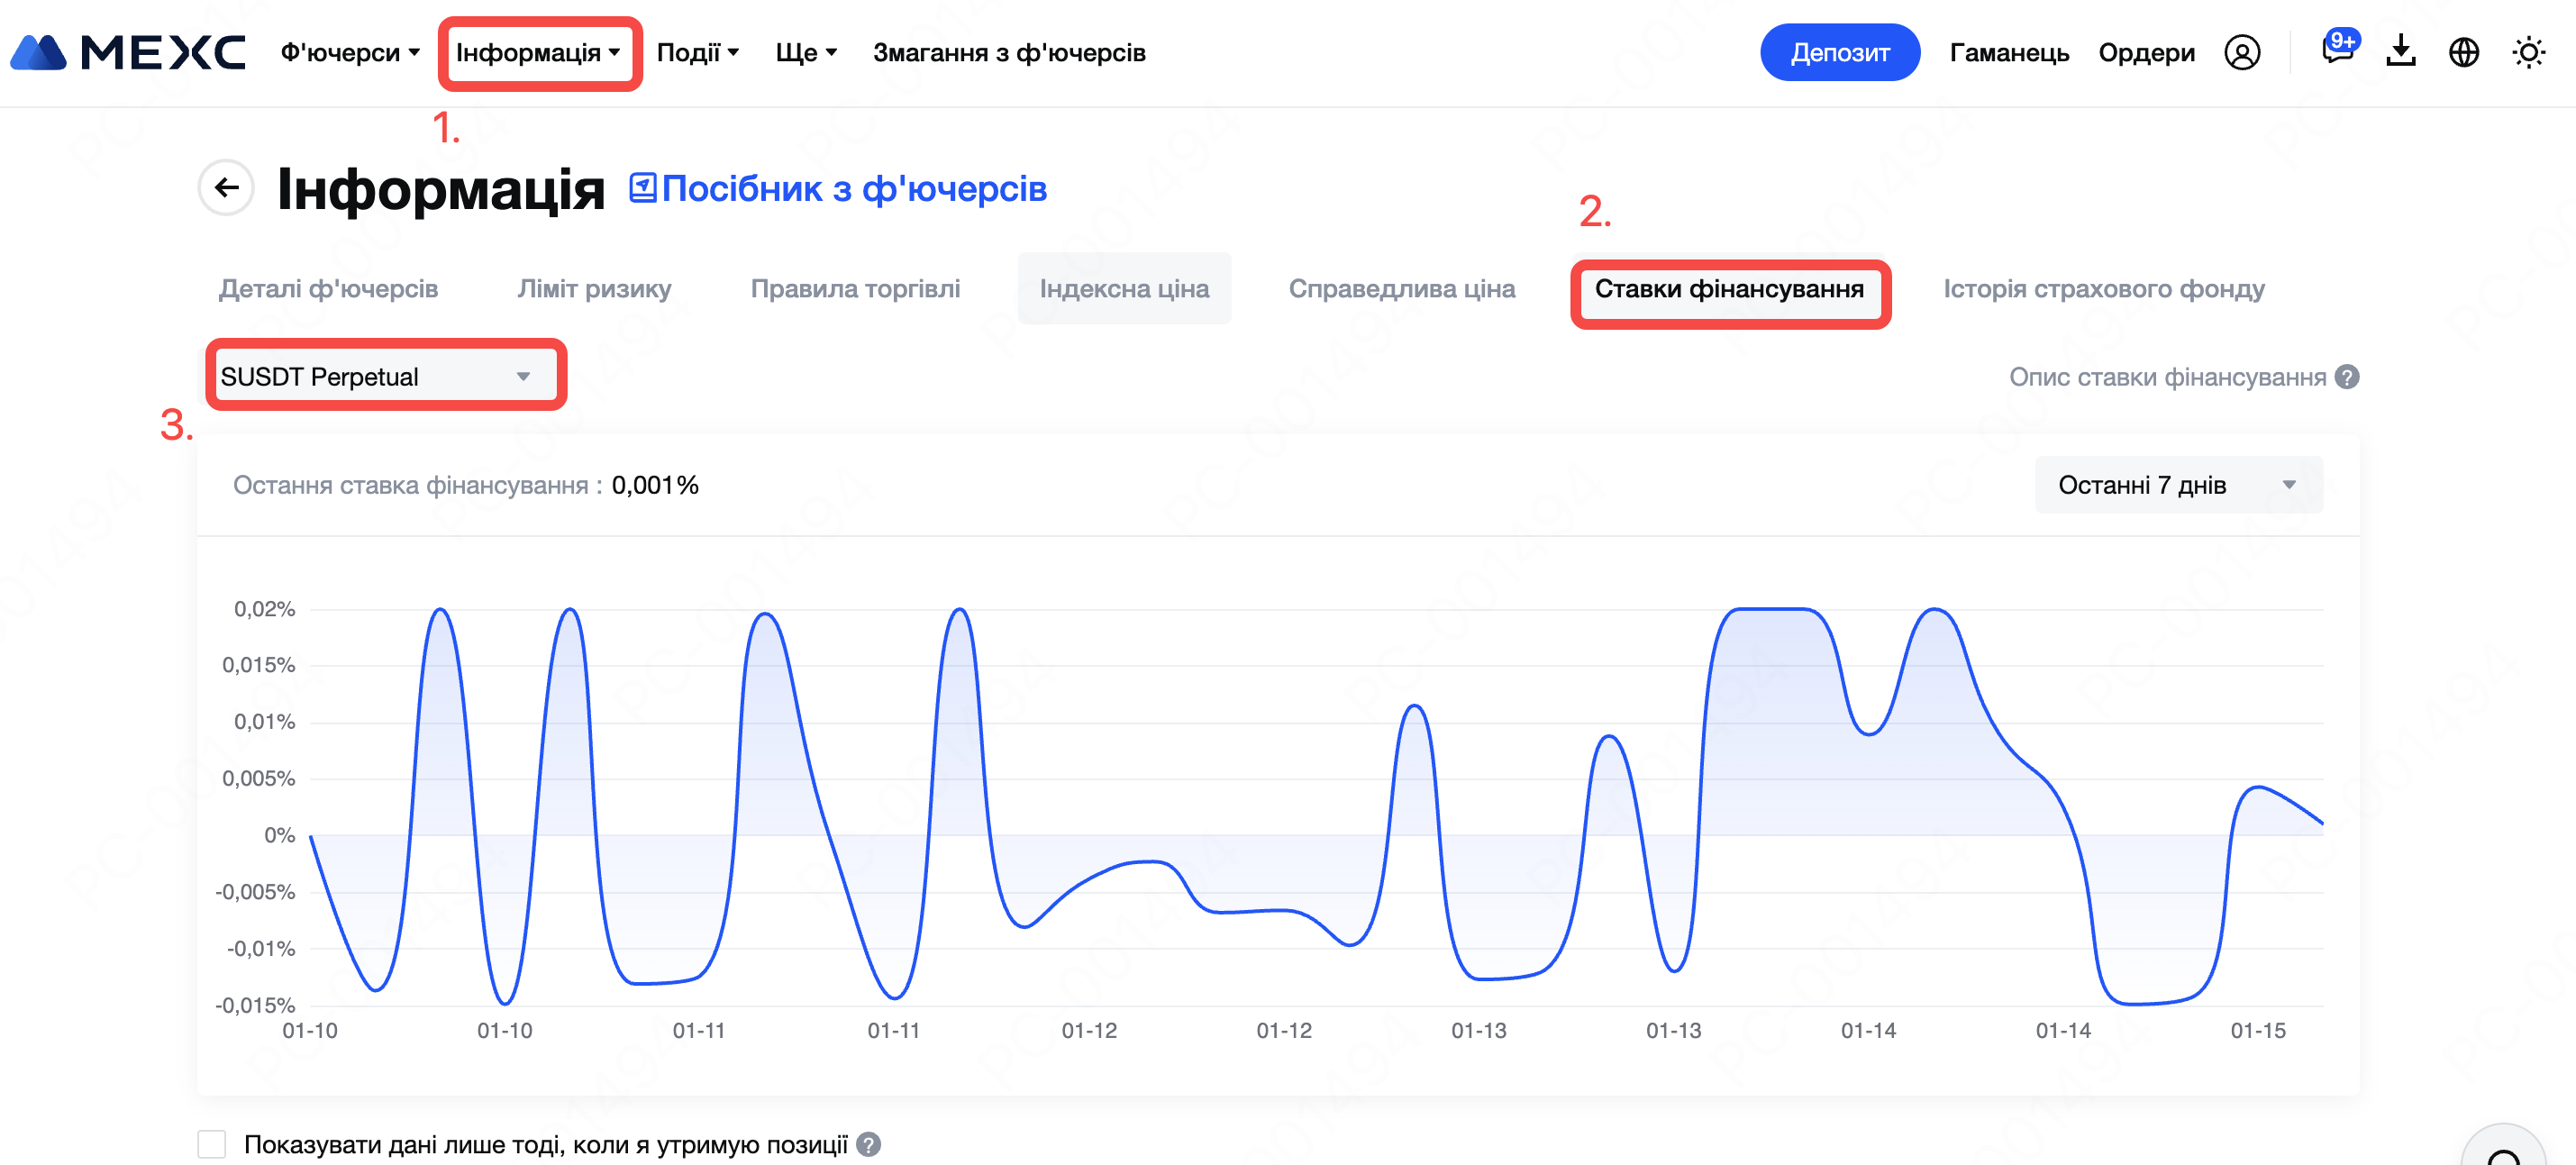This screenshot has width=2576, height=1165.
Task: Open the language globe icon
Action: (x=2463, y=52)
